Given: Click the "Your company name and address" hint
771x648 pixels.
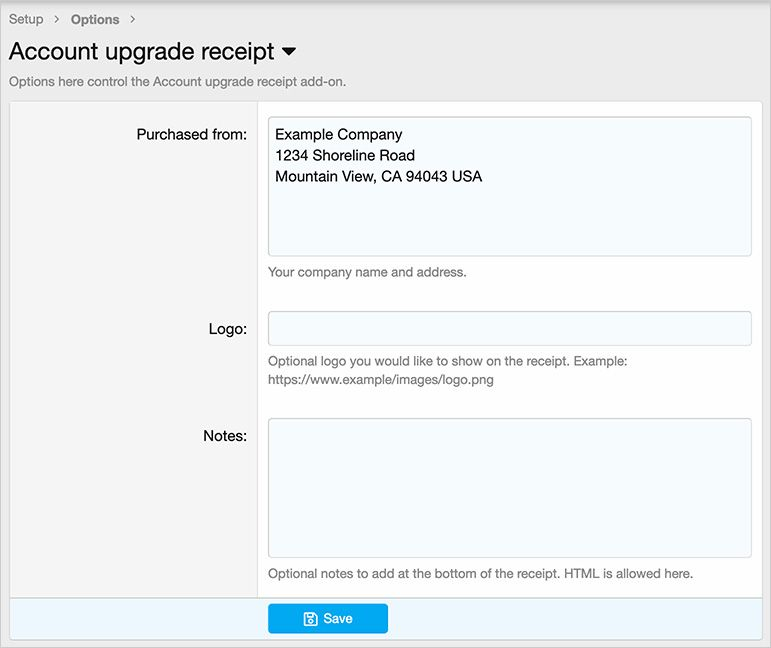Looking at the screenshot, I should (367, 272).
